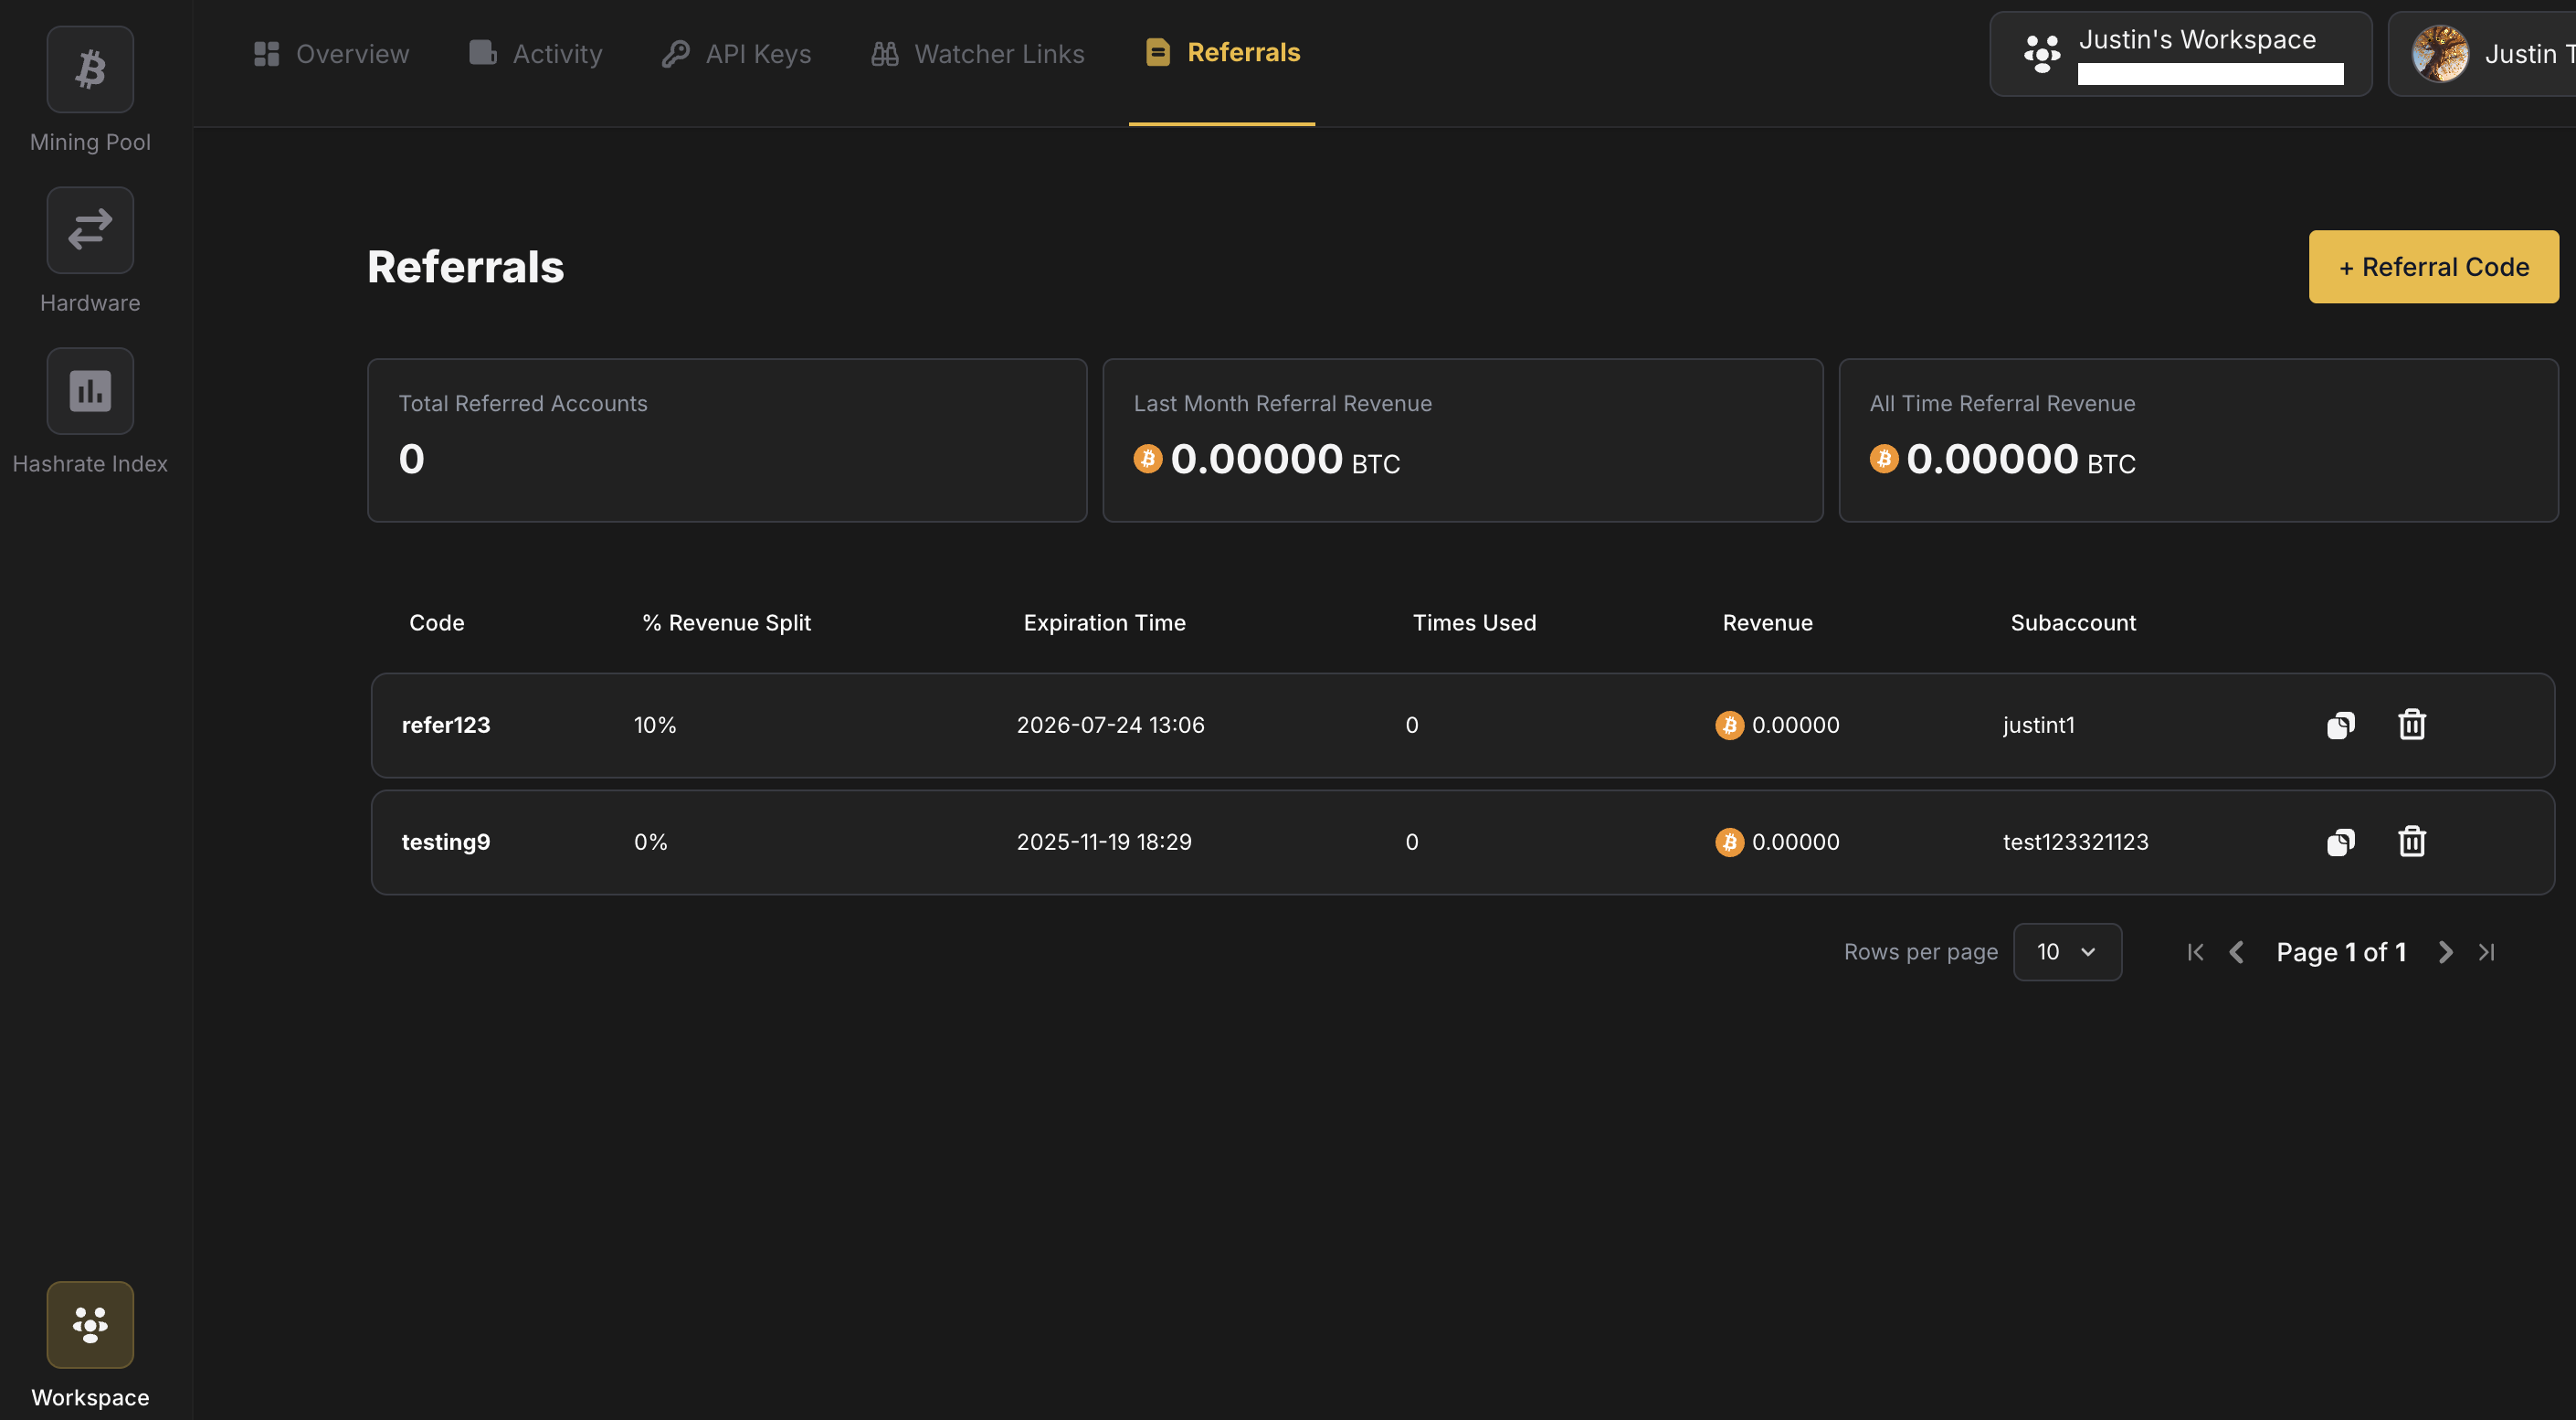Click the Times Used column header
The height and width of the screenshot is (1420, 2576).
click(1475, 623)
